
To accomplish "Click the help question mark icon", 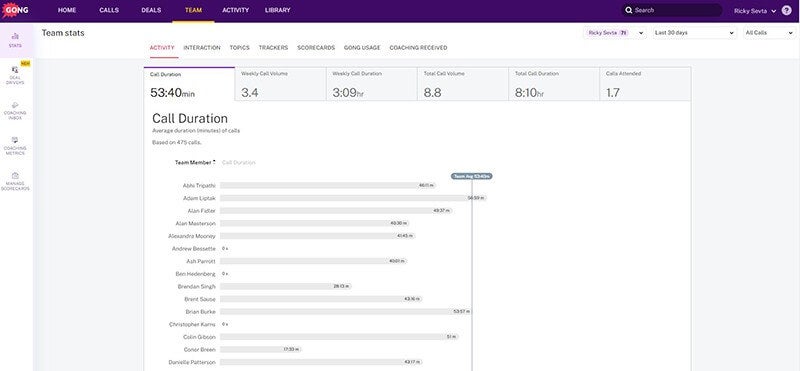I will 786,10.
